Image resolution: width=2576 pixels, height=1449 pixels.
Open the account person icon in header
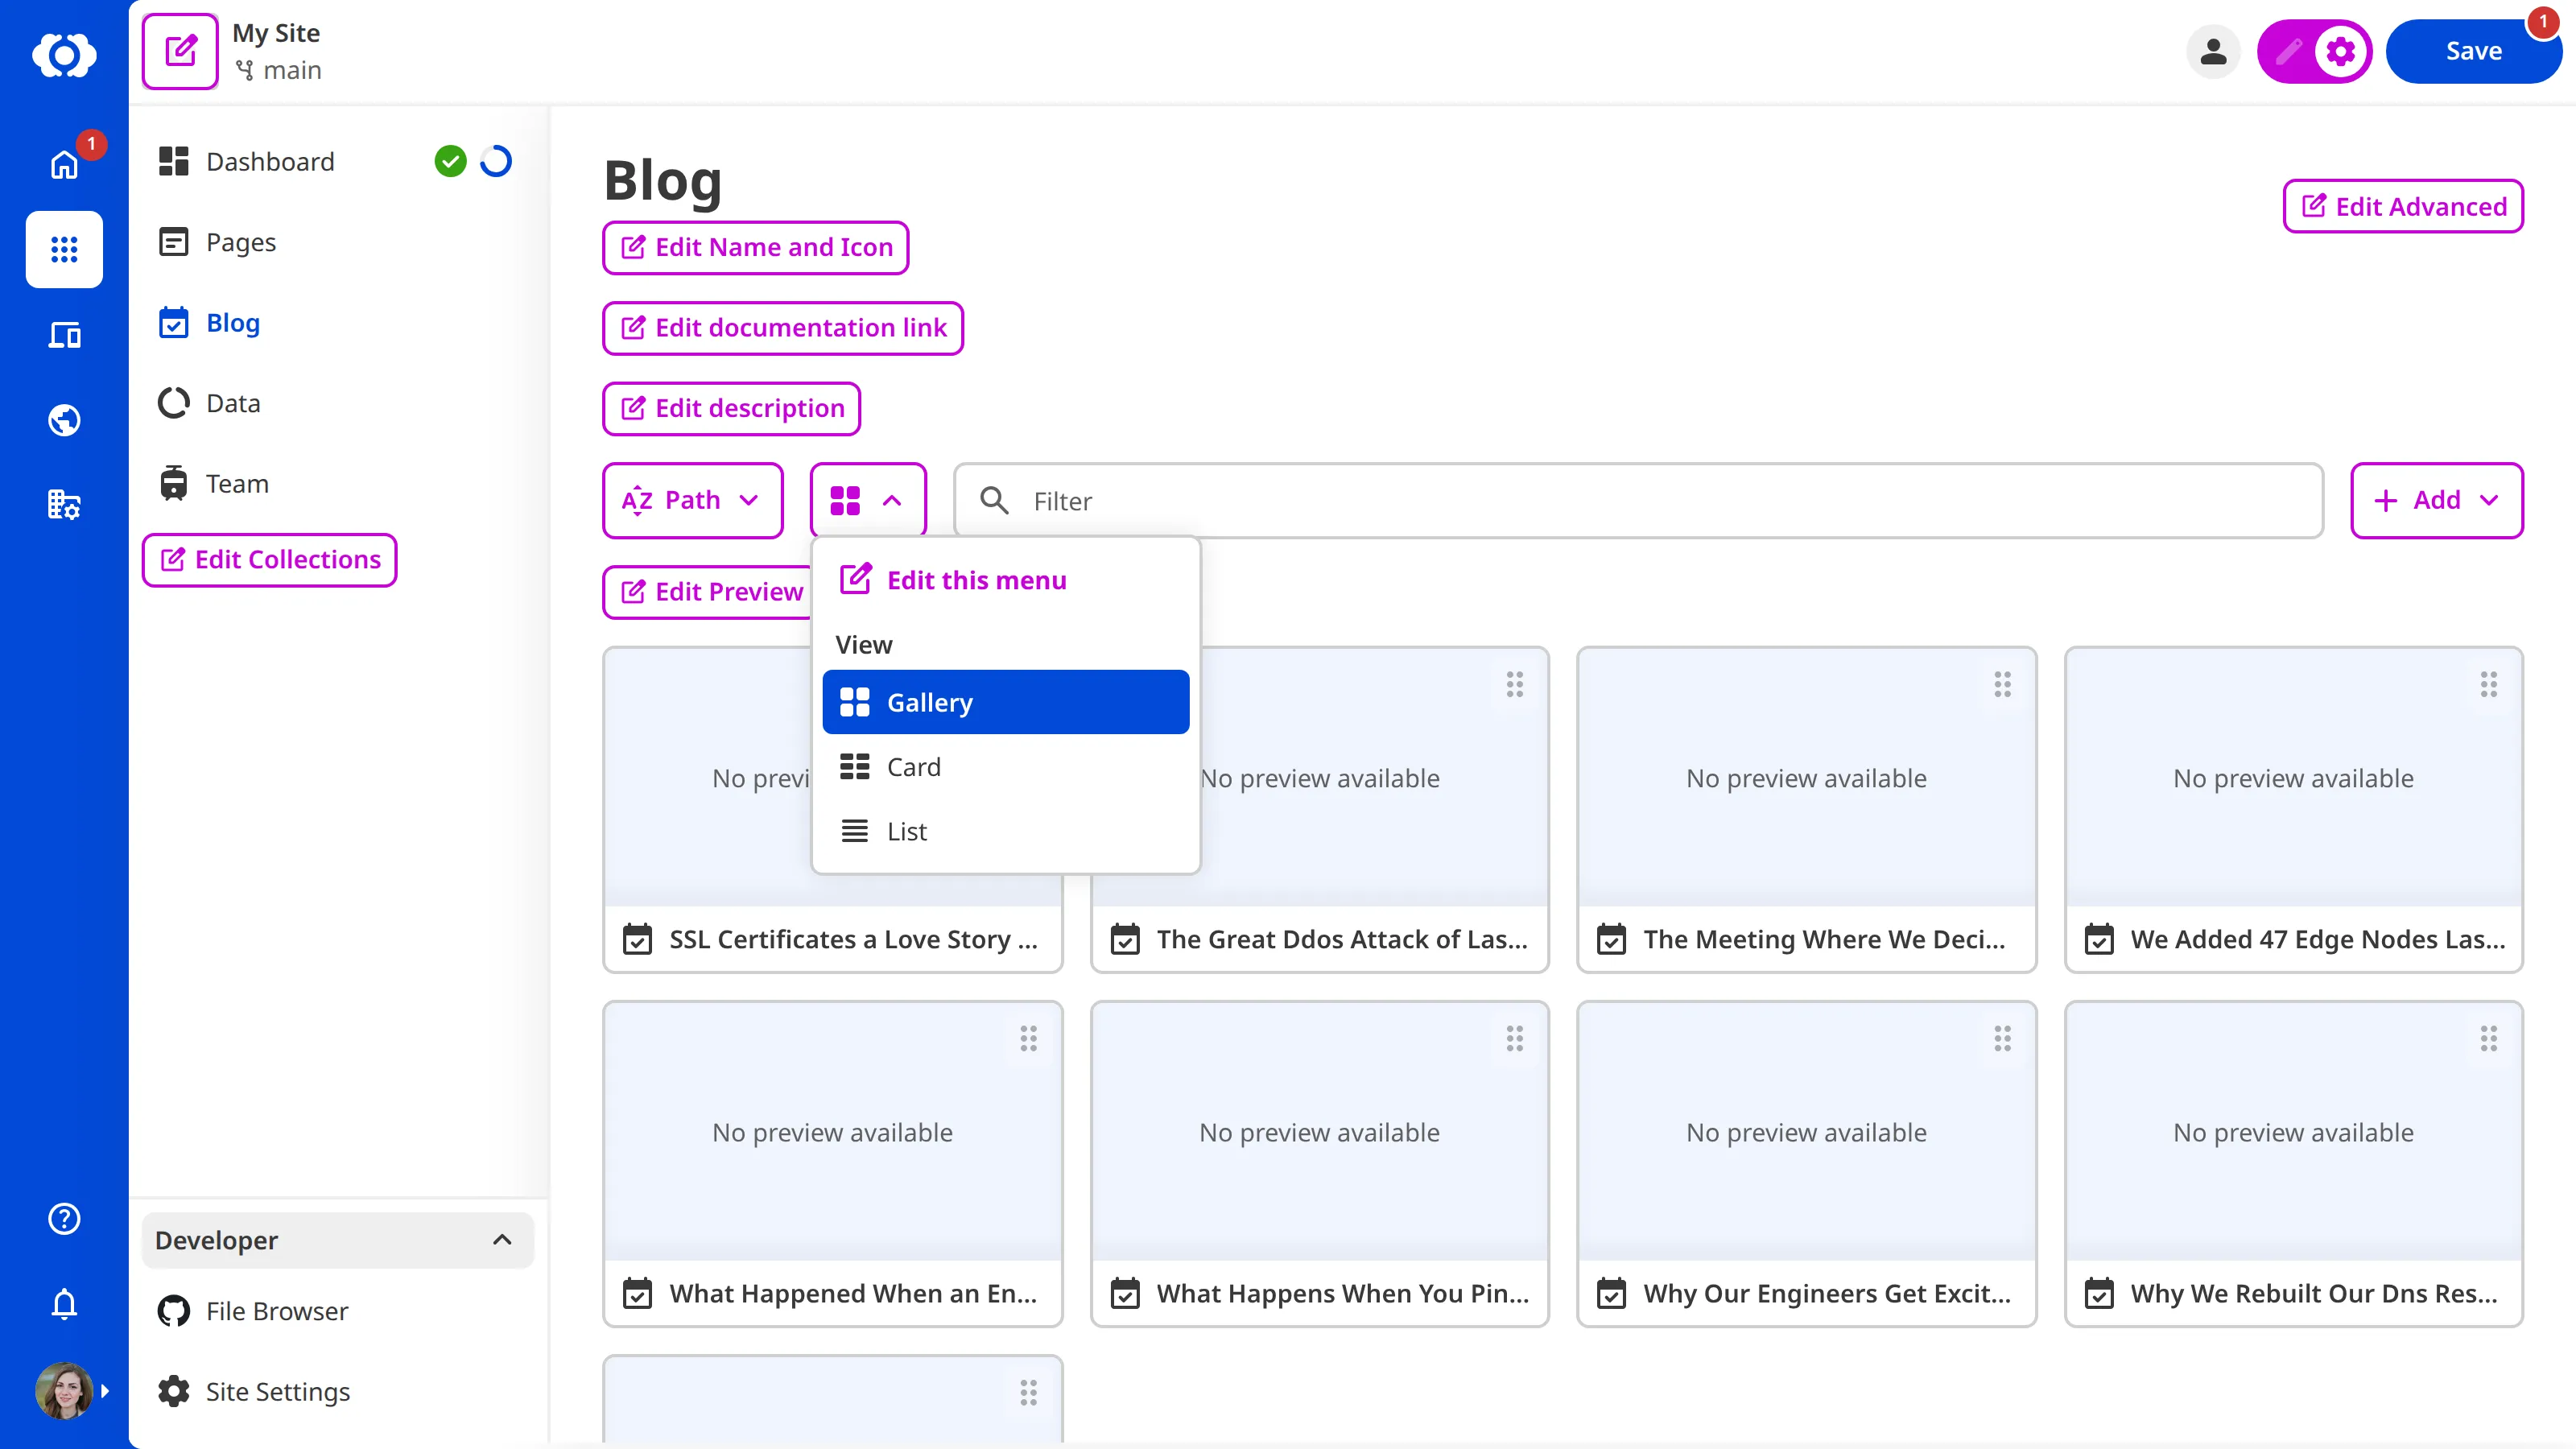pos(2213,51)
